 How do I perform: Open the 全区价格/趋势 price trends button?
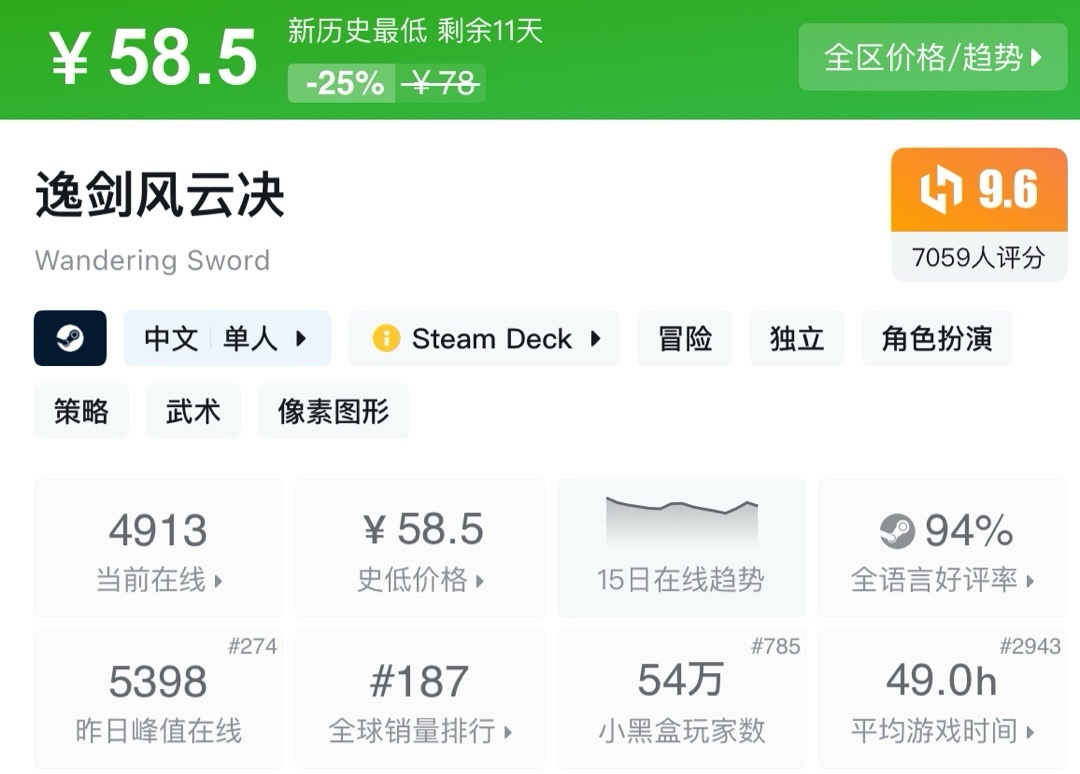point(932,57)
